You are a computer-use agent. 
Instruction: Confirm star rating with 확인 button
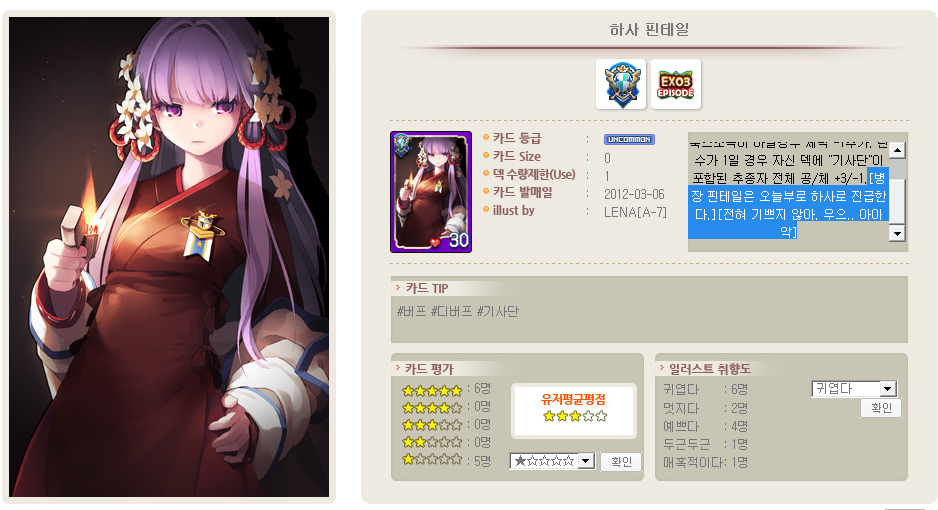tap(621, 462)
